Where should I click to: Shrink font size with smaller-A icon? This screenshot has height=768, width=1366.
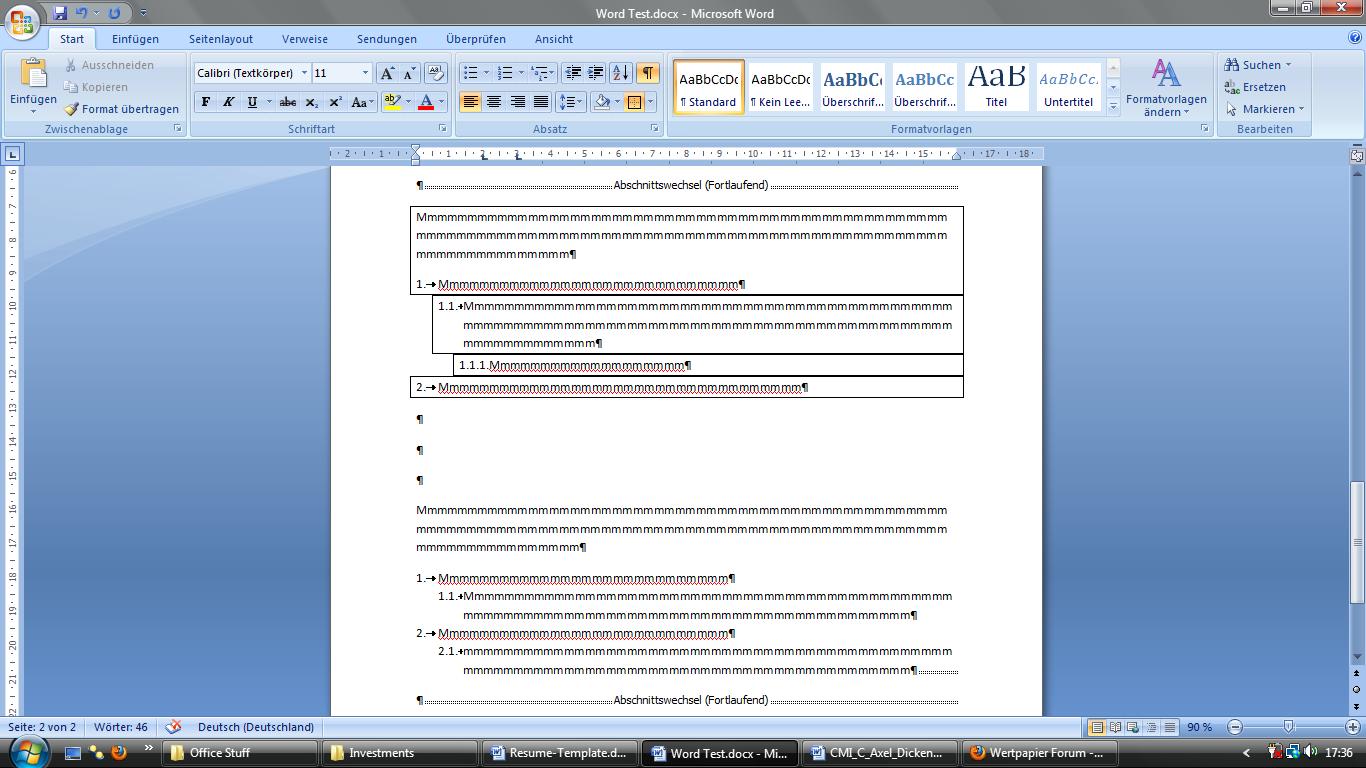409,73
